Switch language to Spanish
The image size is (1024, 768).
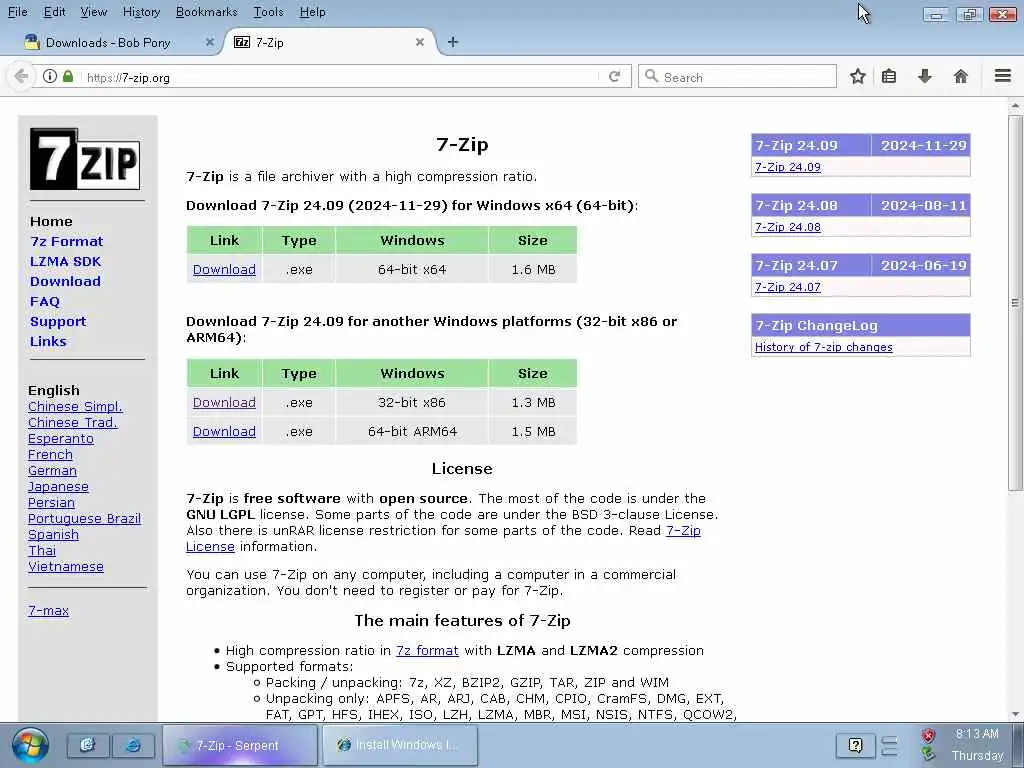tap(53, 534)
